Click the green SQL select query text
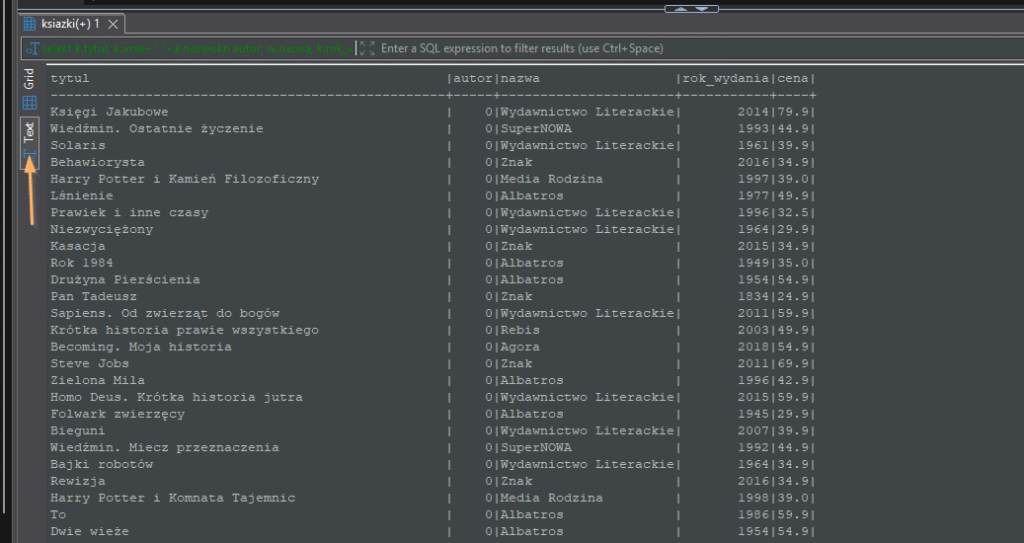The width and height of the screenshot is (1024, 543). coord(195,48)
